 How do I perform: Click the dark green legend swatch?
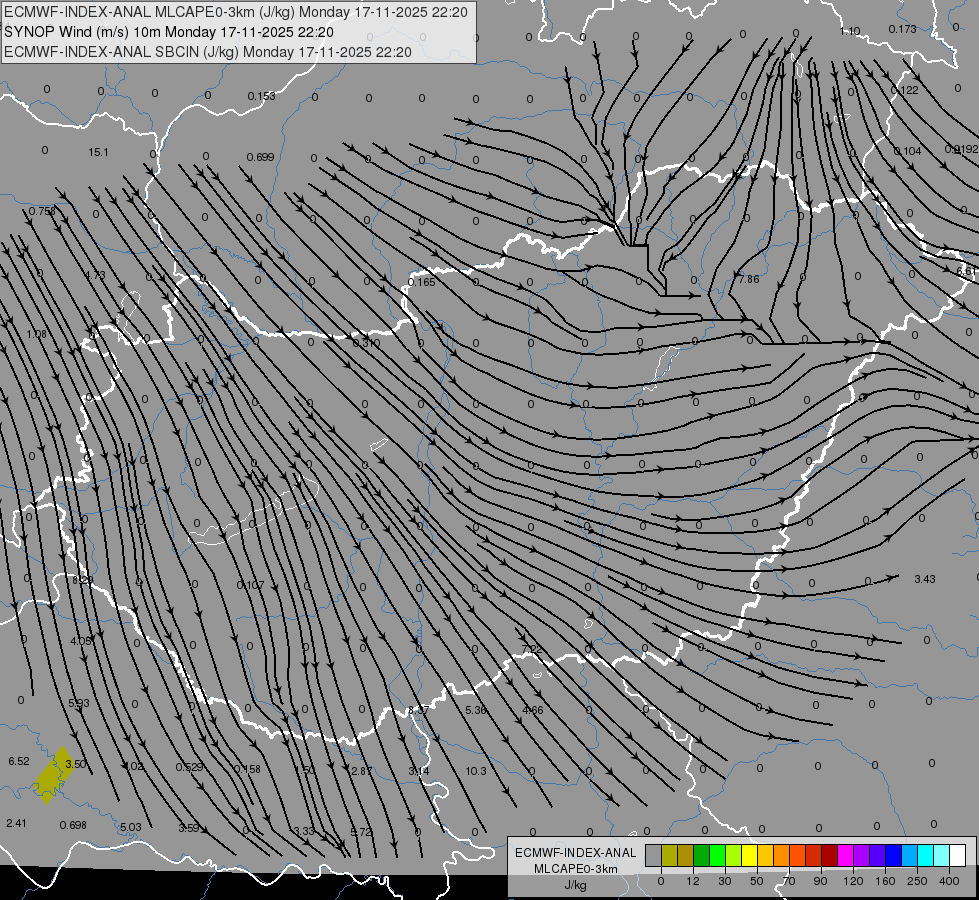(702, 856)
